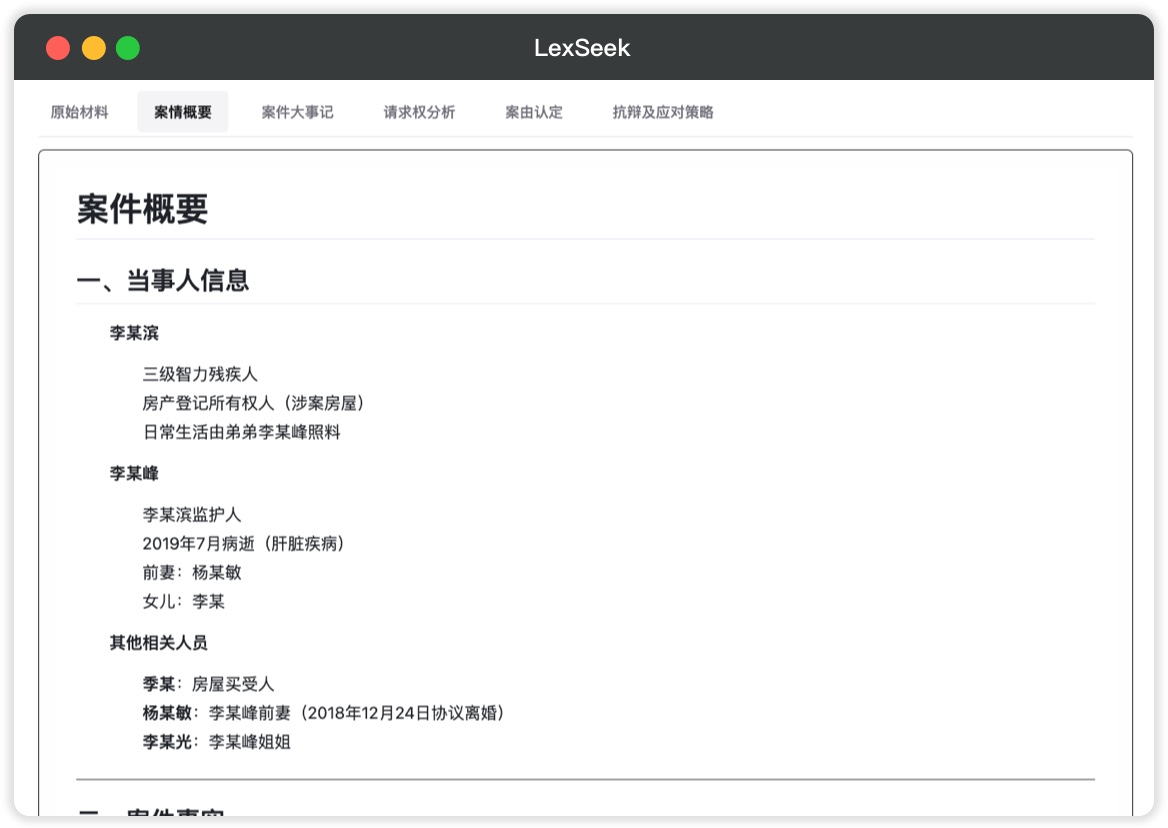Click the 季某：房屋买受人 entry
The width and height of the screenshot is (1168, 828).
(208, 684)
